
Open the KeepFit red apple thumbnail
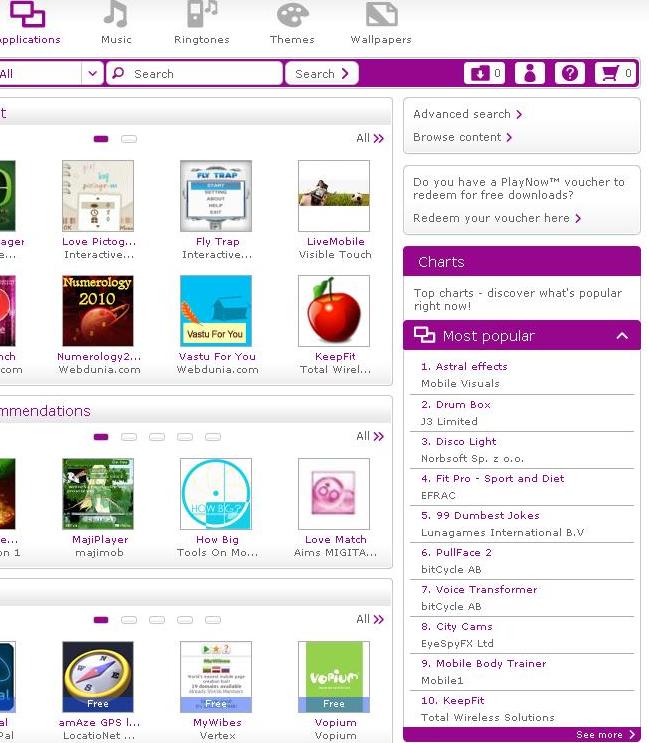(334, 311)
